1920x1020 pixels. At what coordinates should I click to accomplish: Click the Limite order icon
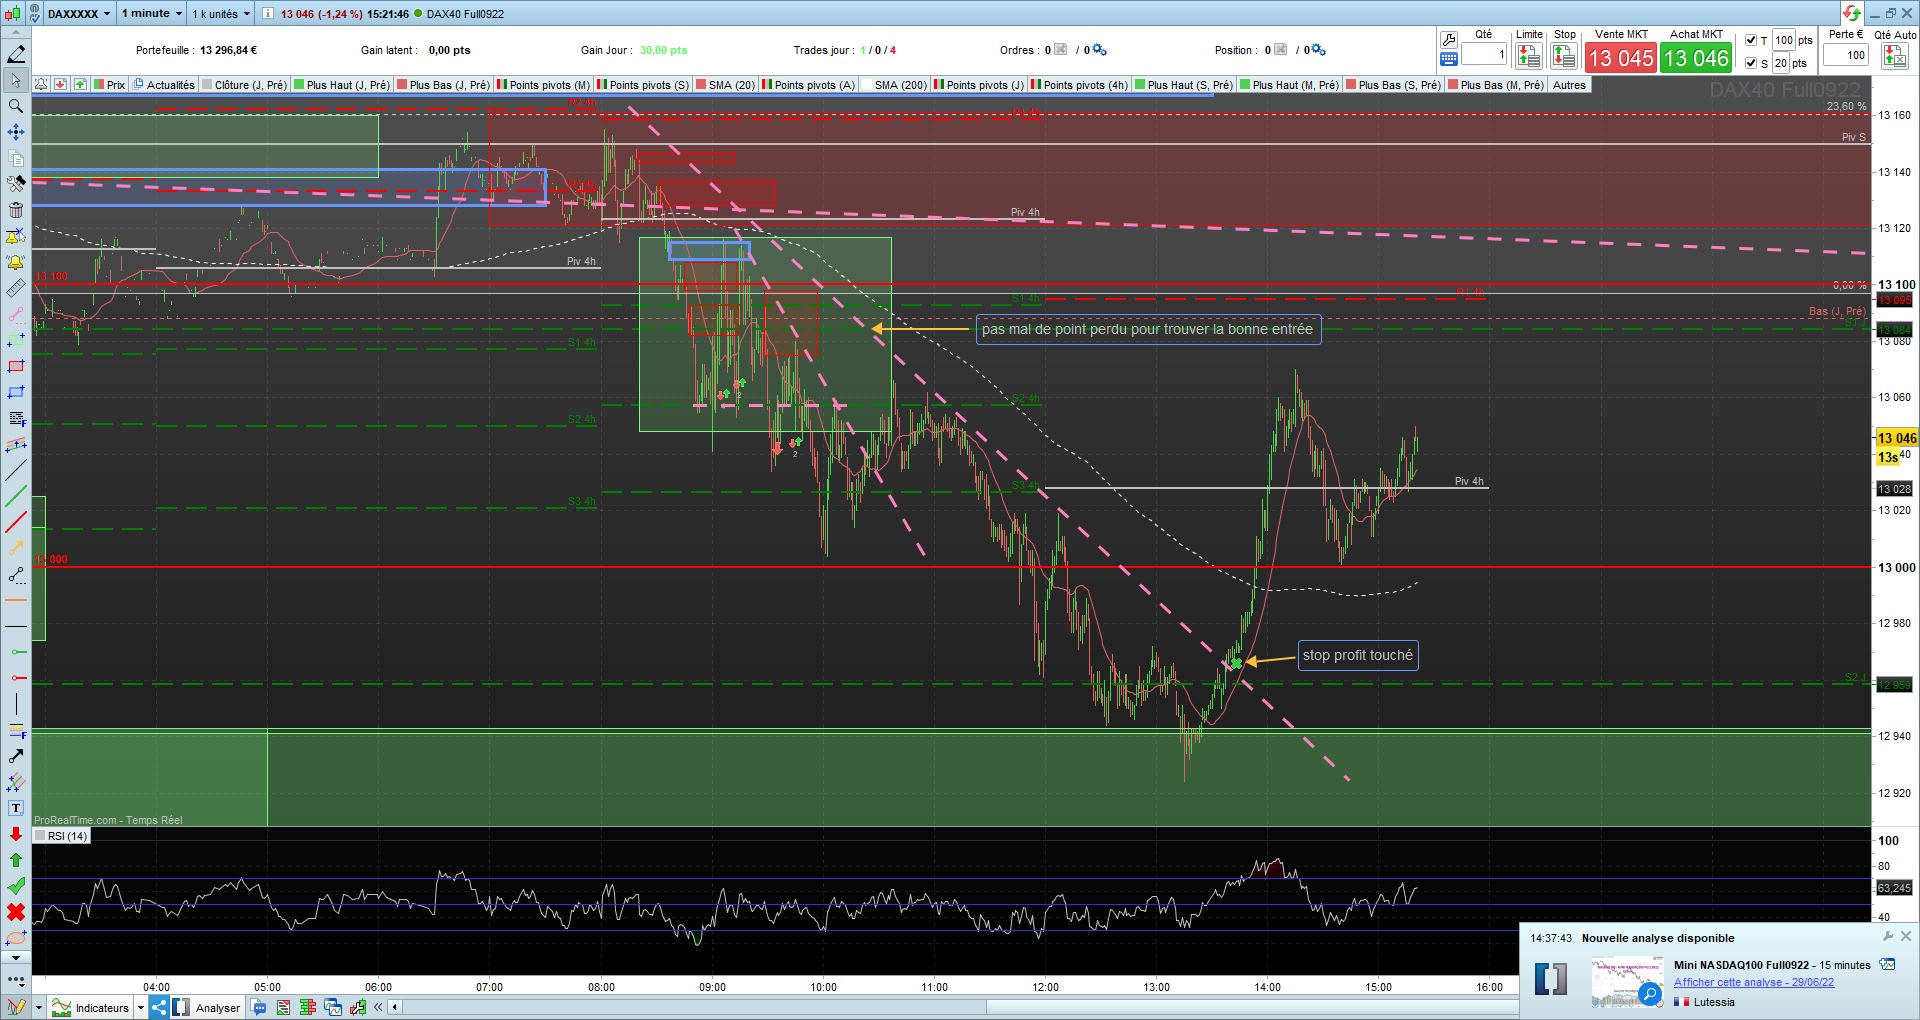click(x=1529, y=57)
